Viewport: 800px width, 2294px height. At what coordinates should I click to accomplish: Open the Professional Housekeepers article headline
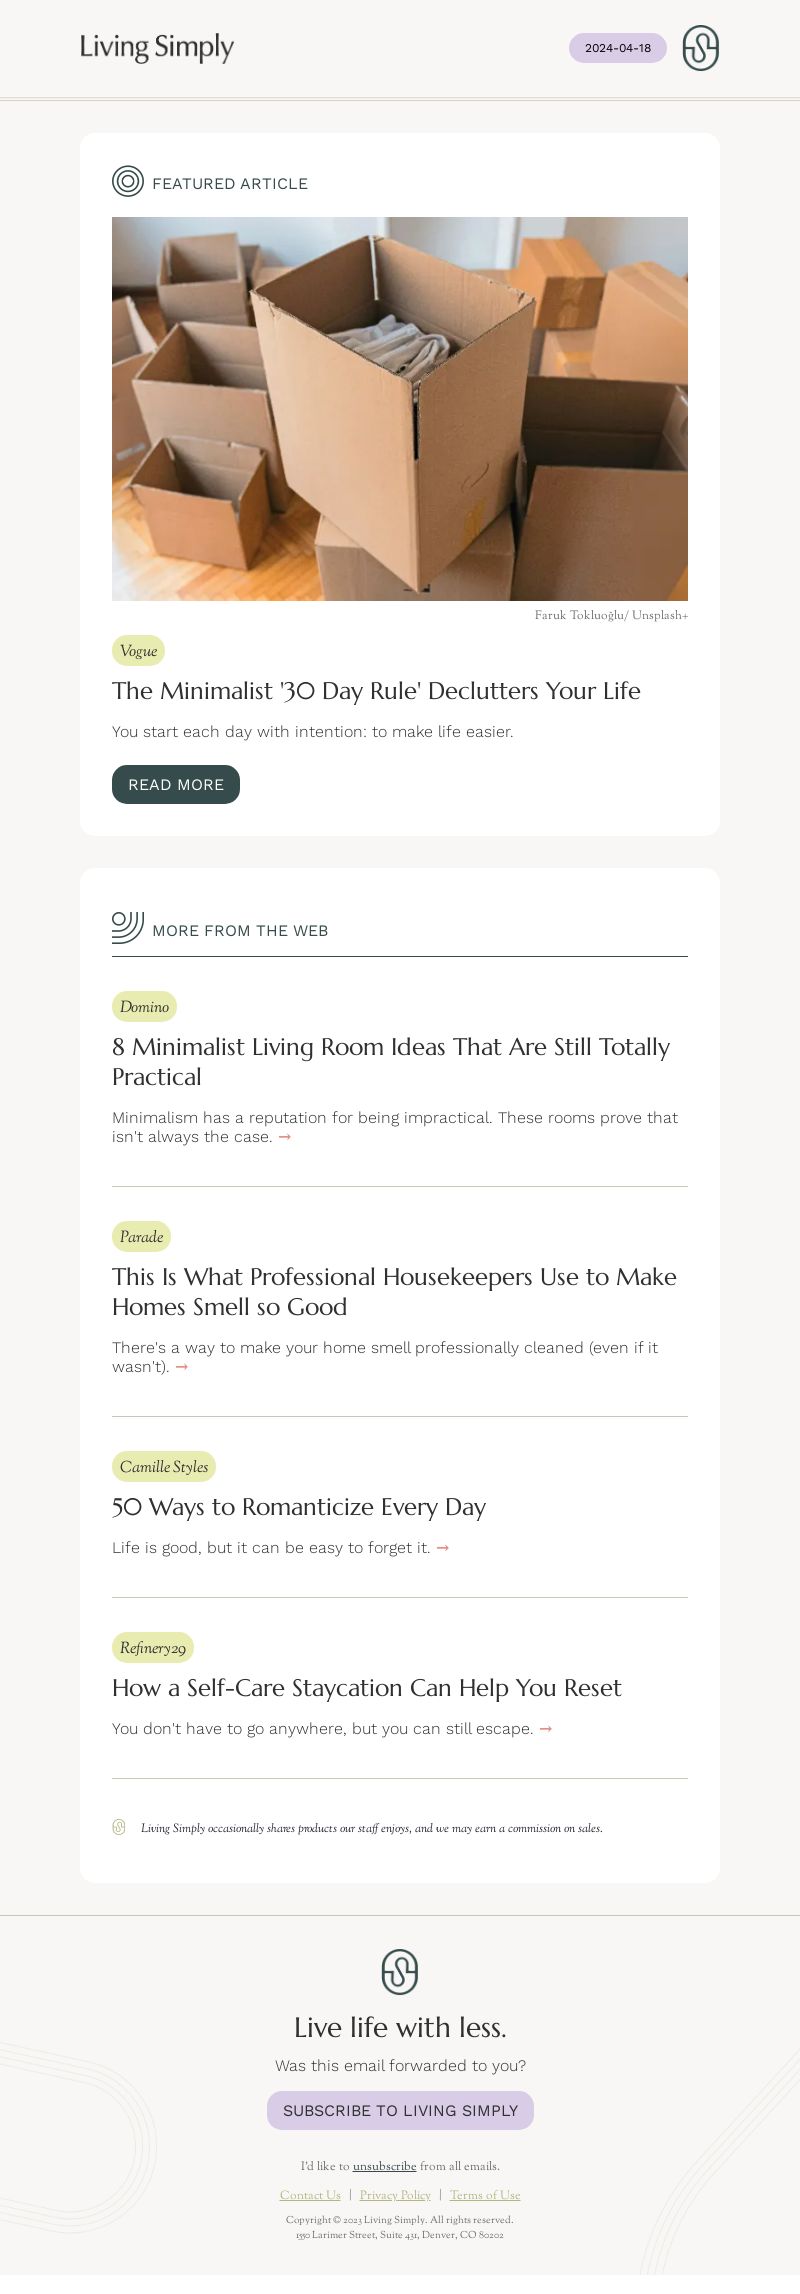pyautogui.click(x=394, y=1292)
